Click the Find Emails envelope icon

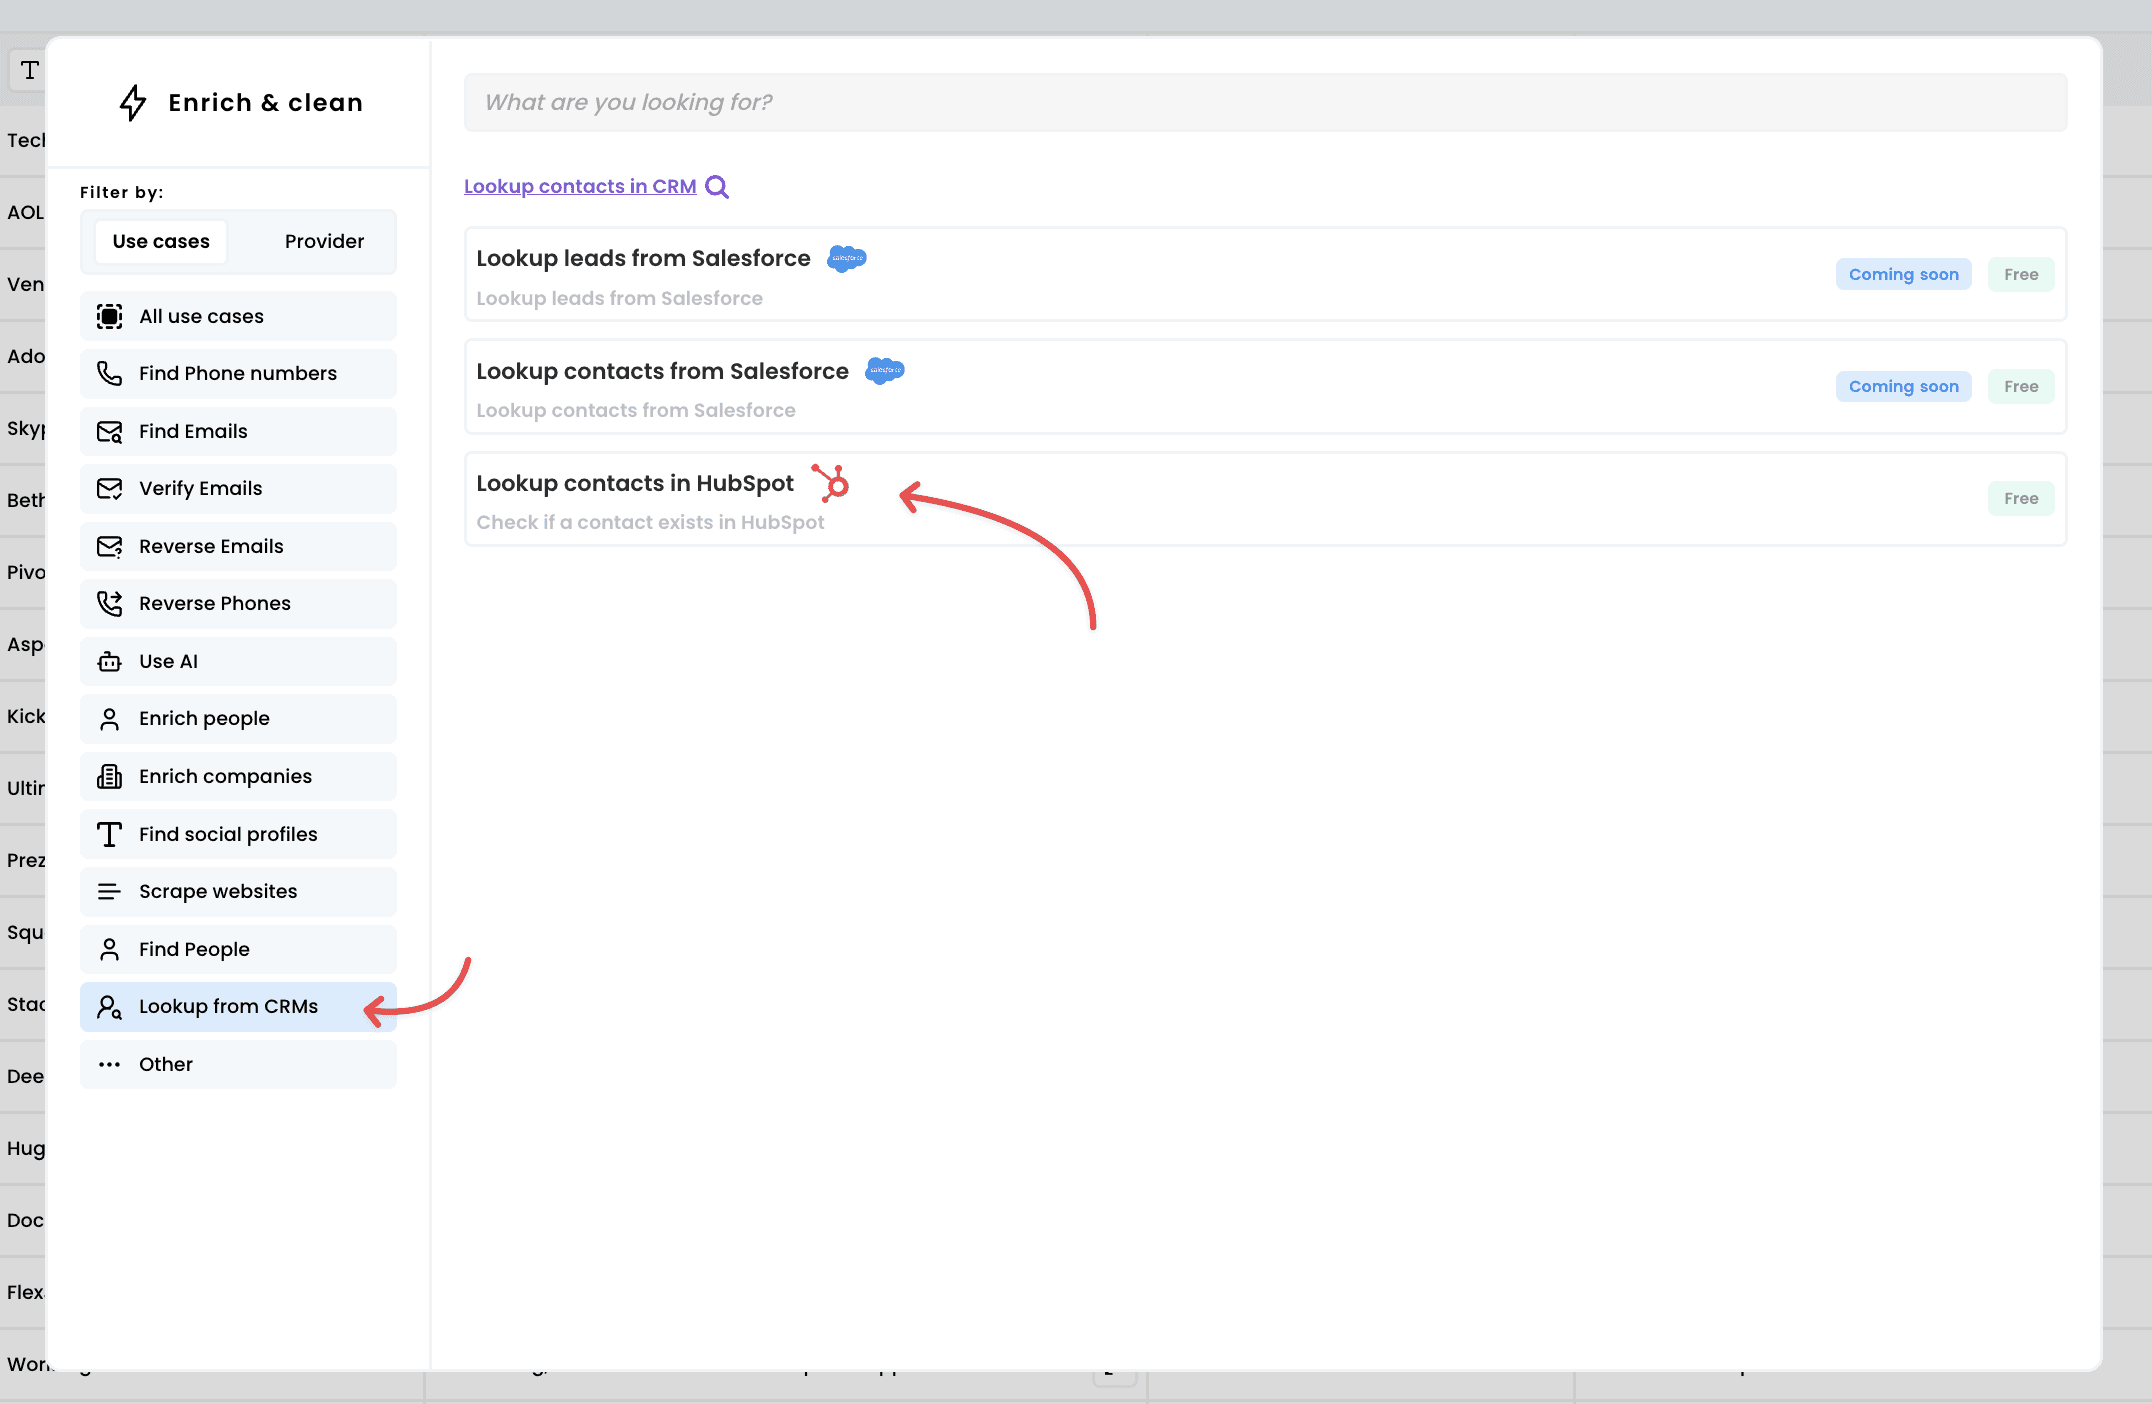109,431
